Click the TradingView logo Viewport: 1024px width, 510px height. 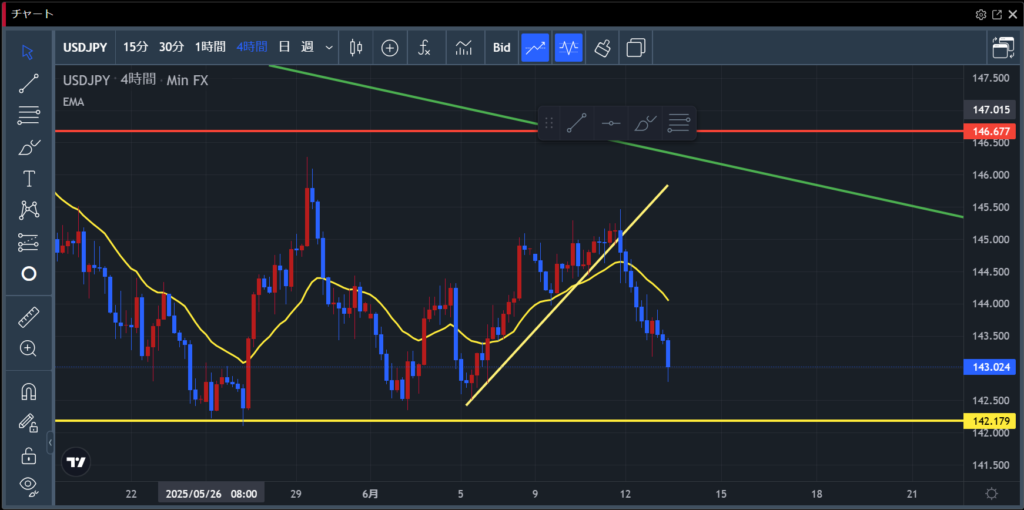76,462
